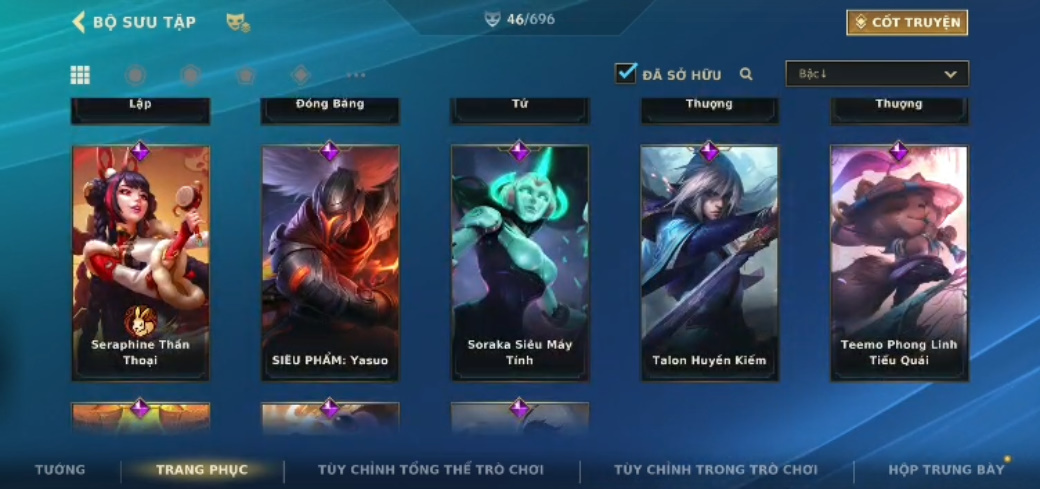Select the SIÊU PHẨM: Yasuo skin card
The height and width of the screenshot is (489, 1040).
tap(330, 263)
